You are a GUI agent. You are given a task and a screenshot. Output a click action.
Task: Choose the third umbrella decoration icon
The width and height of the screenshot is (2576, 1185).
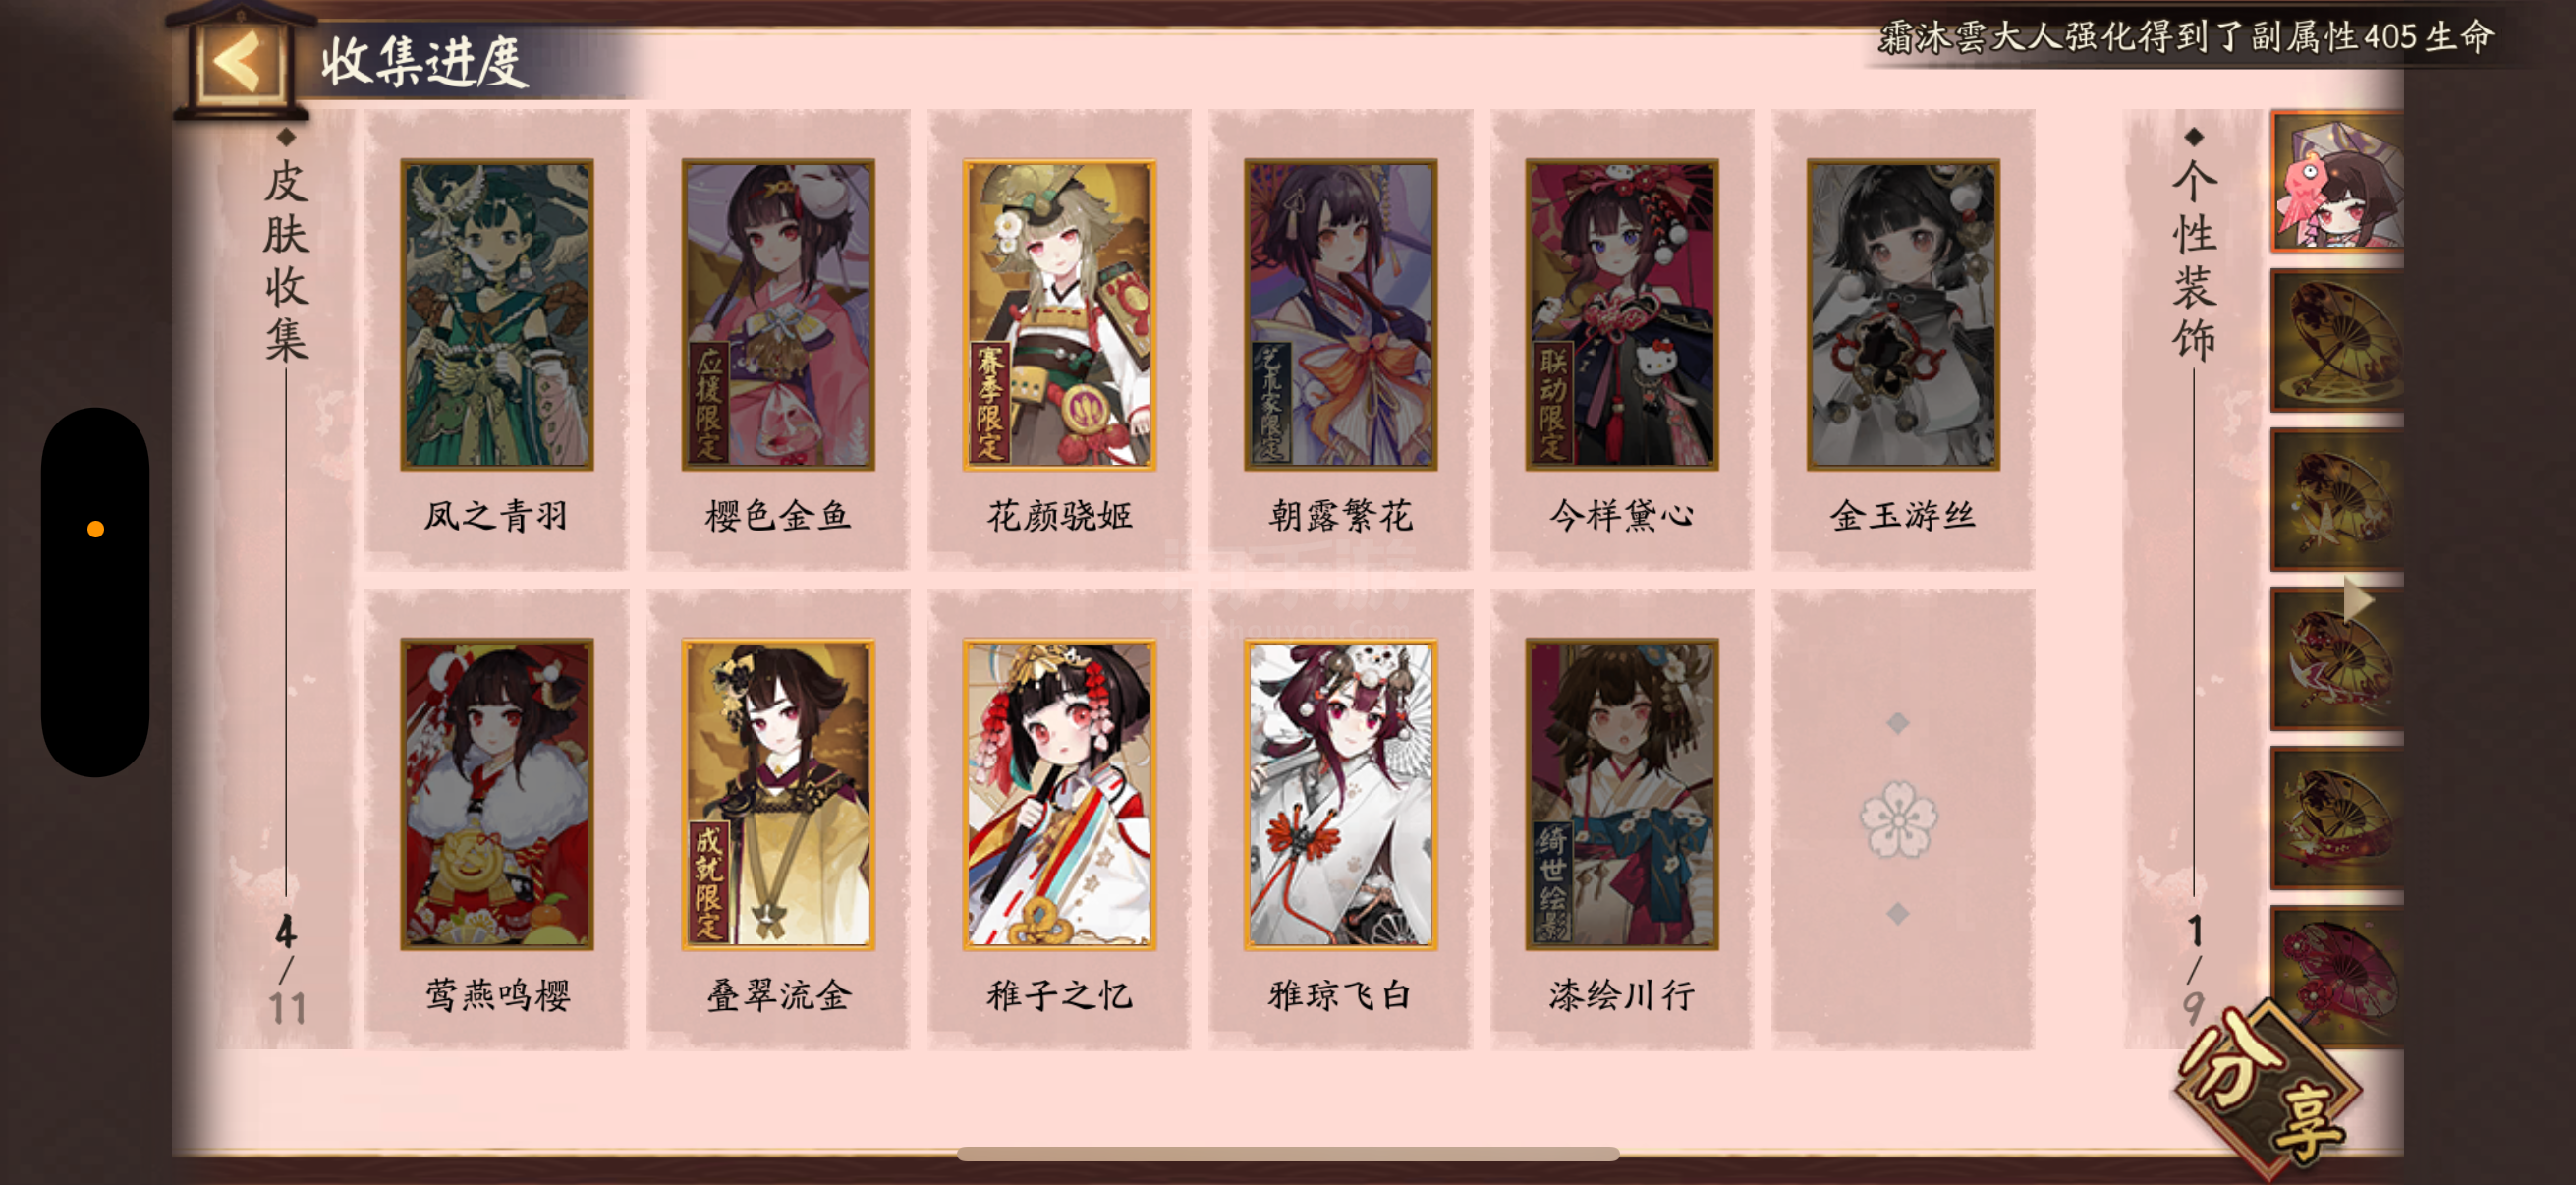2337,500
